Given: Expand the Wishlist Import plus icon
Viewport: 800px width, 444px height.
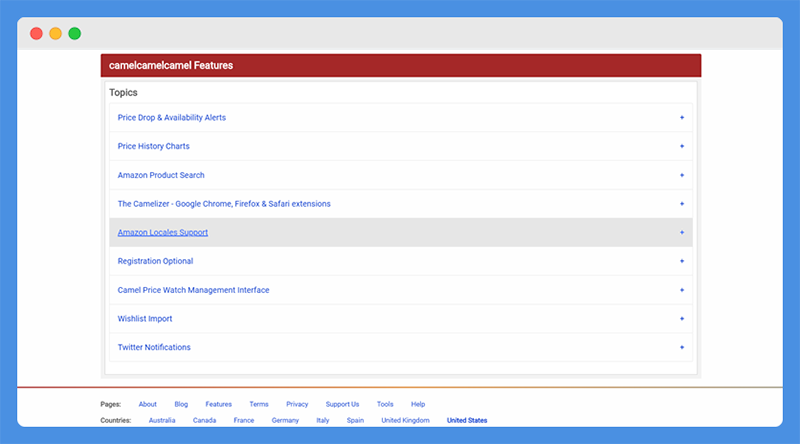Looking at the screenshot, I should [682, 318].
